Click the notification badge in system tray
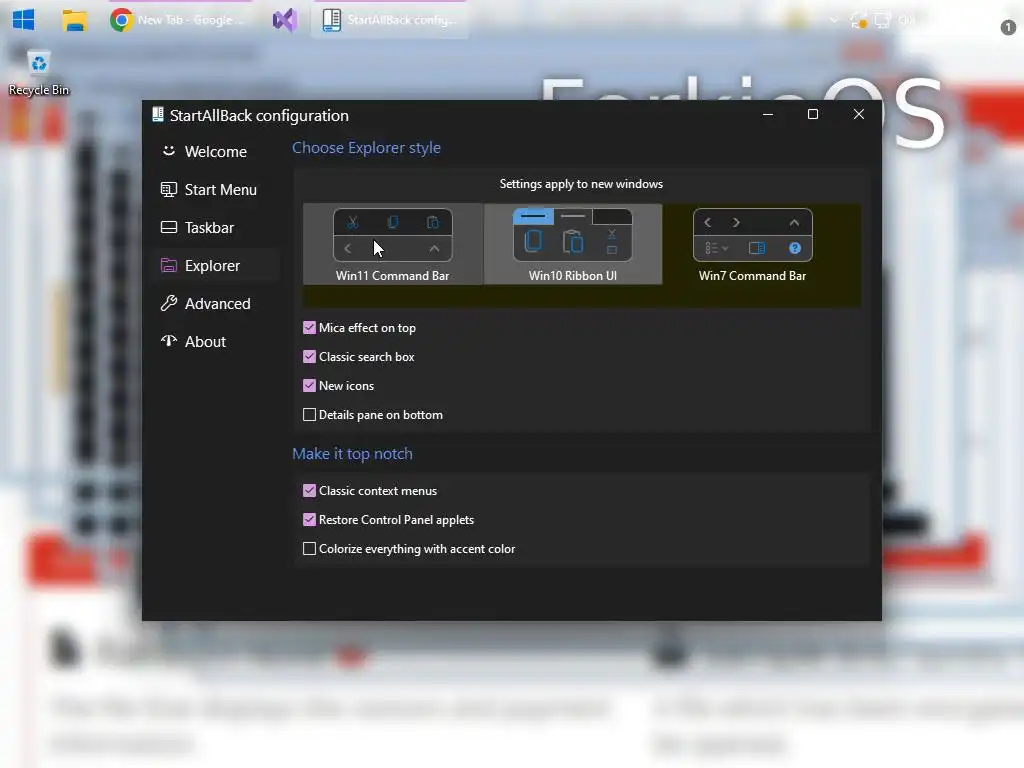 (x=1008, y=27)
